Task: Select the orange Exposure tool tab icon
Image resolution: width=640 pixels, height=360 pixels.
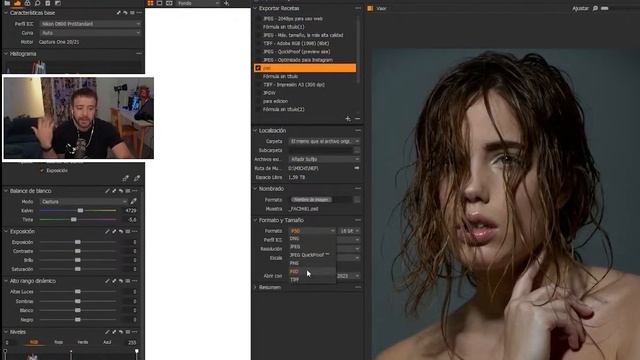Action: pyautogui.click(x=18, y=3)
